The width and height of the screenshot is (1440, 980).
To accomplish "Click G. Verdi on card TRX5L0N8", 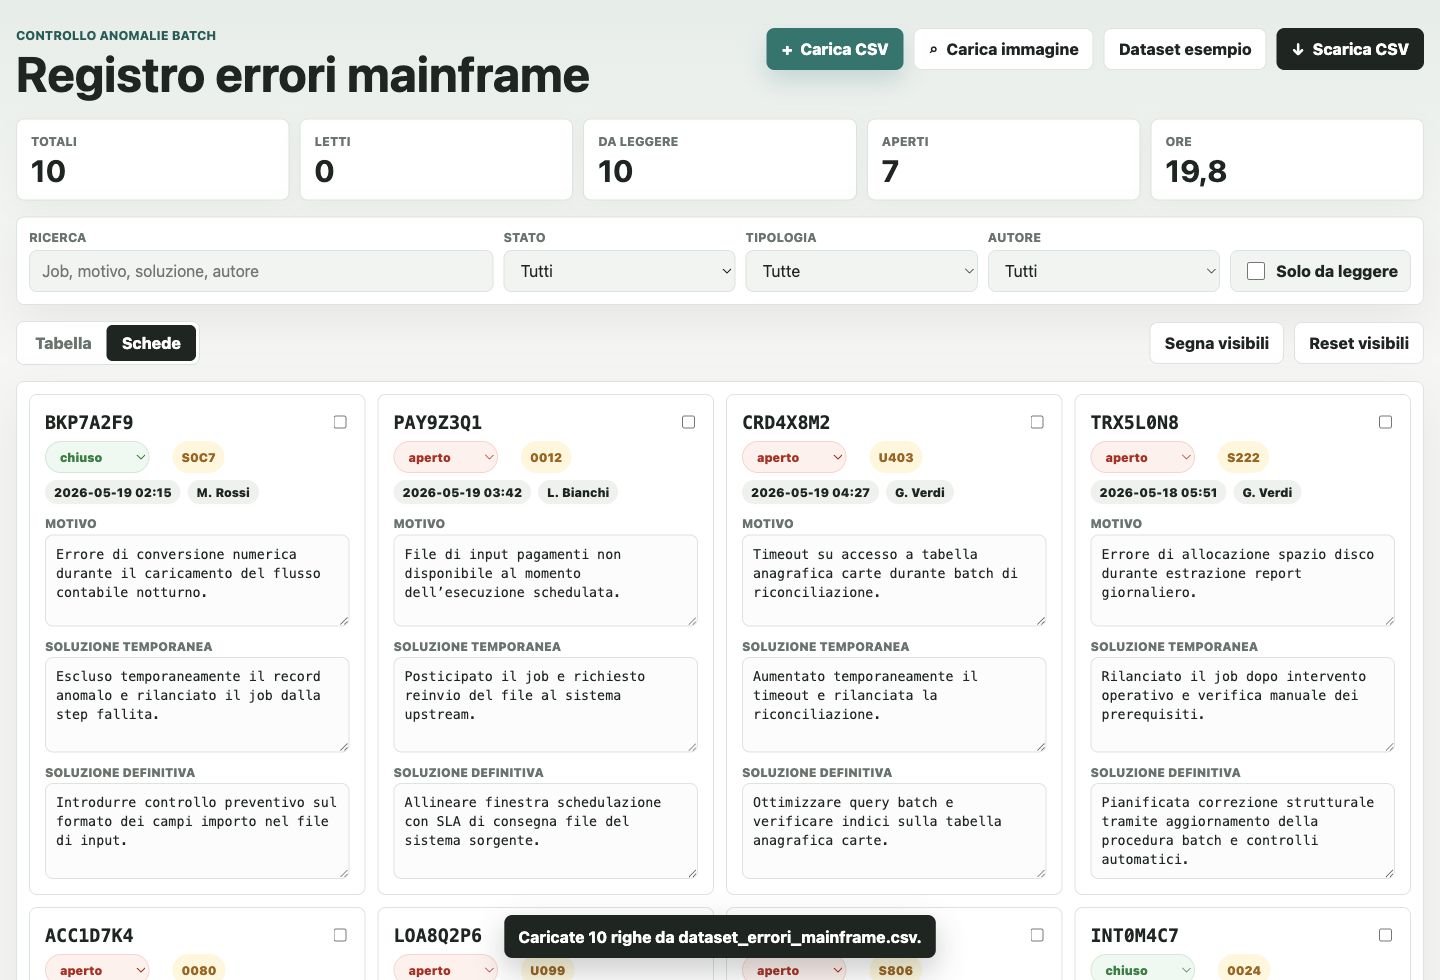I will [x=1267, y=492].
